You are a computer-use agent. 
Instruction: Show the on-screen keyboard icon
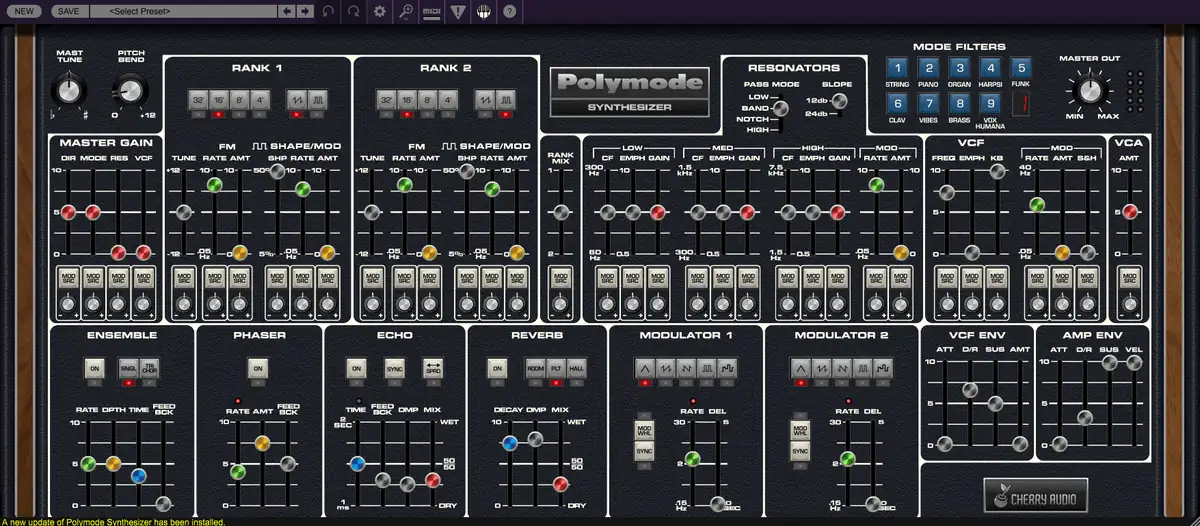(x=483, y=12)
